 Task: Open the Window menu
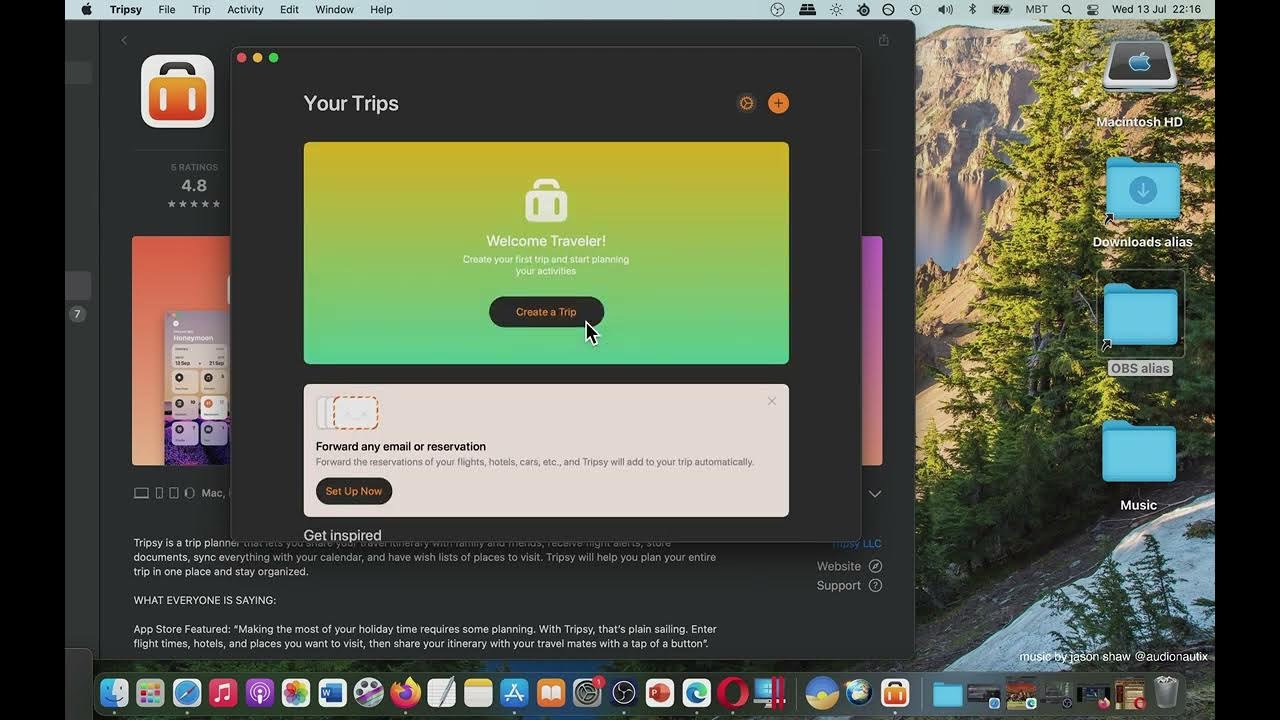[334, 9]
